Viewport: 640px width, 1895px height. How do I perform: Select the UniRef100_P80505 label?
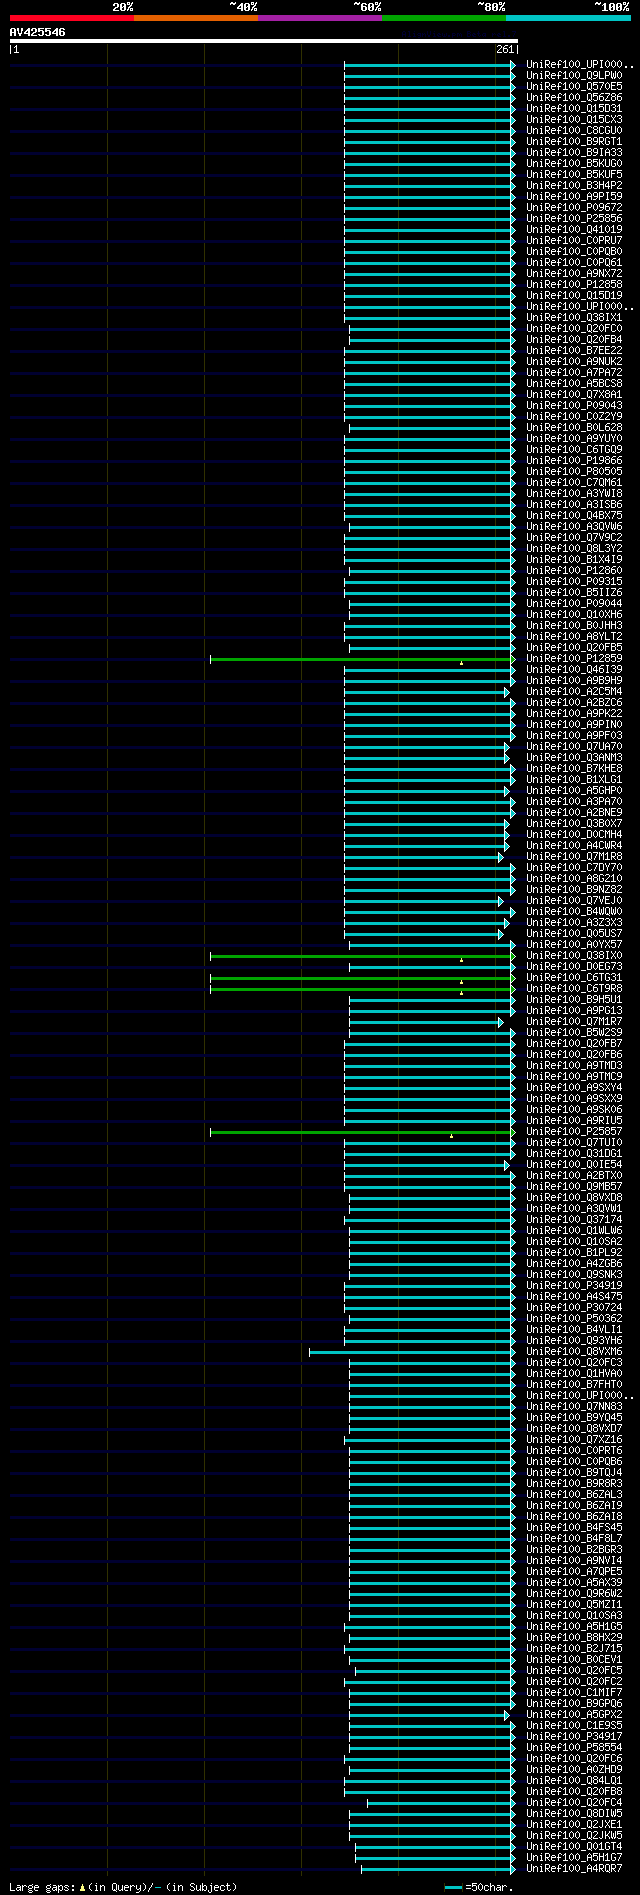point(574,472)
